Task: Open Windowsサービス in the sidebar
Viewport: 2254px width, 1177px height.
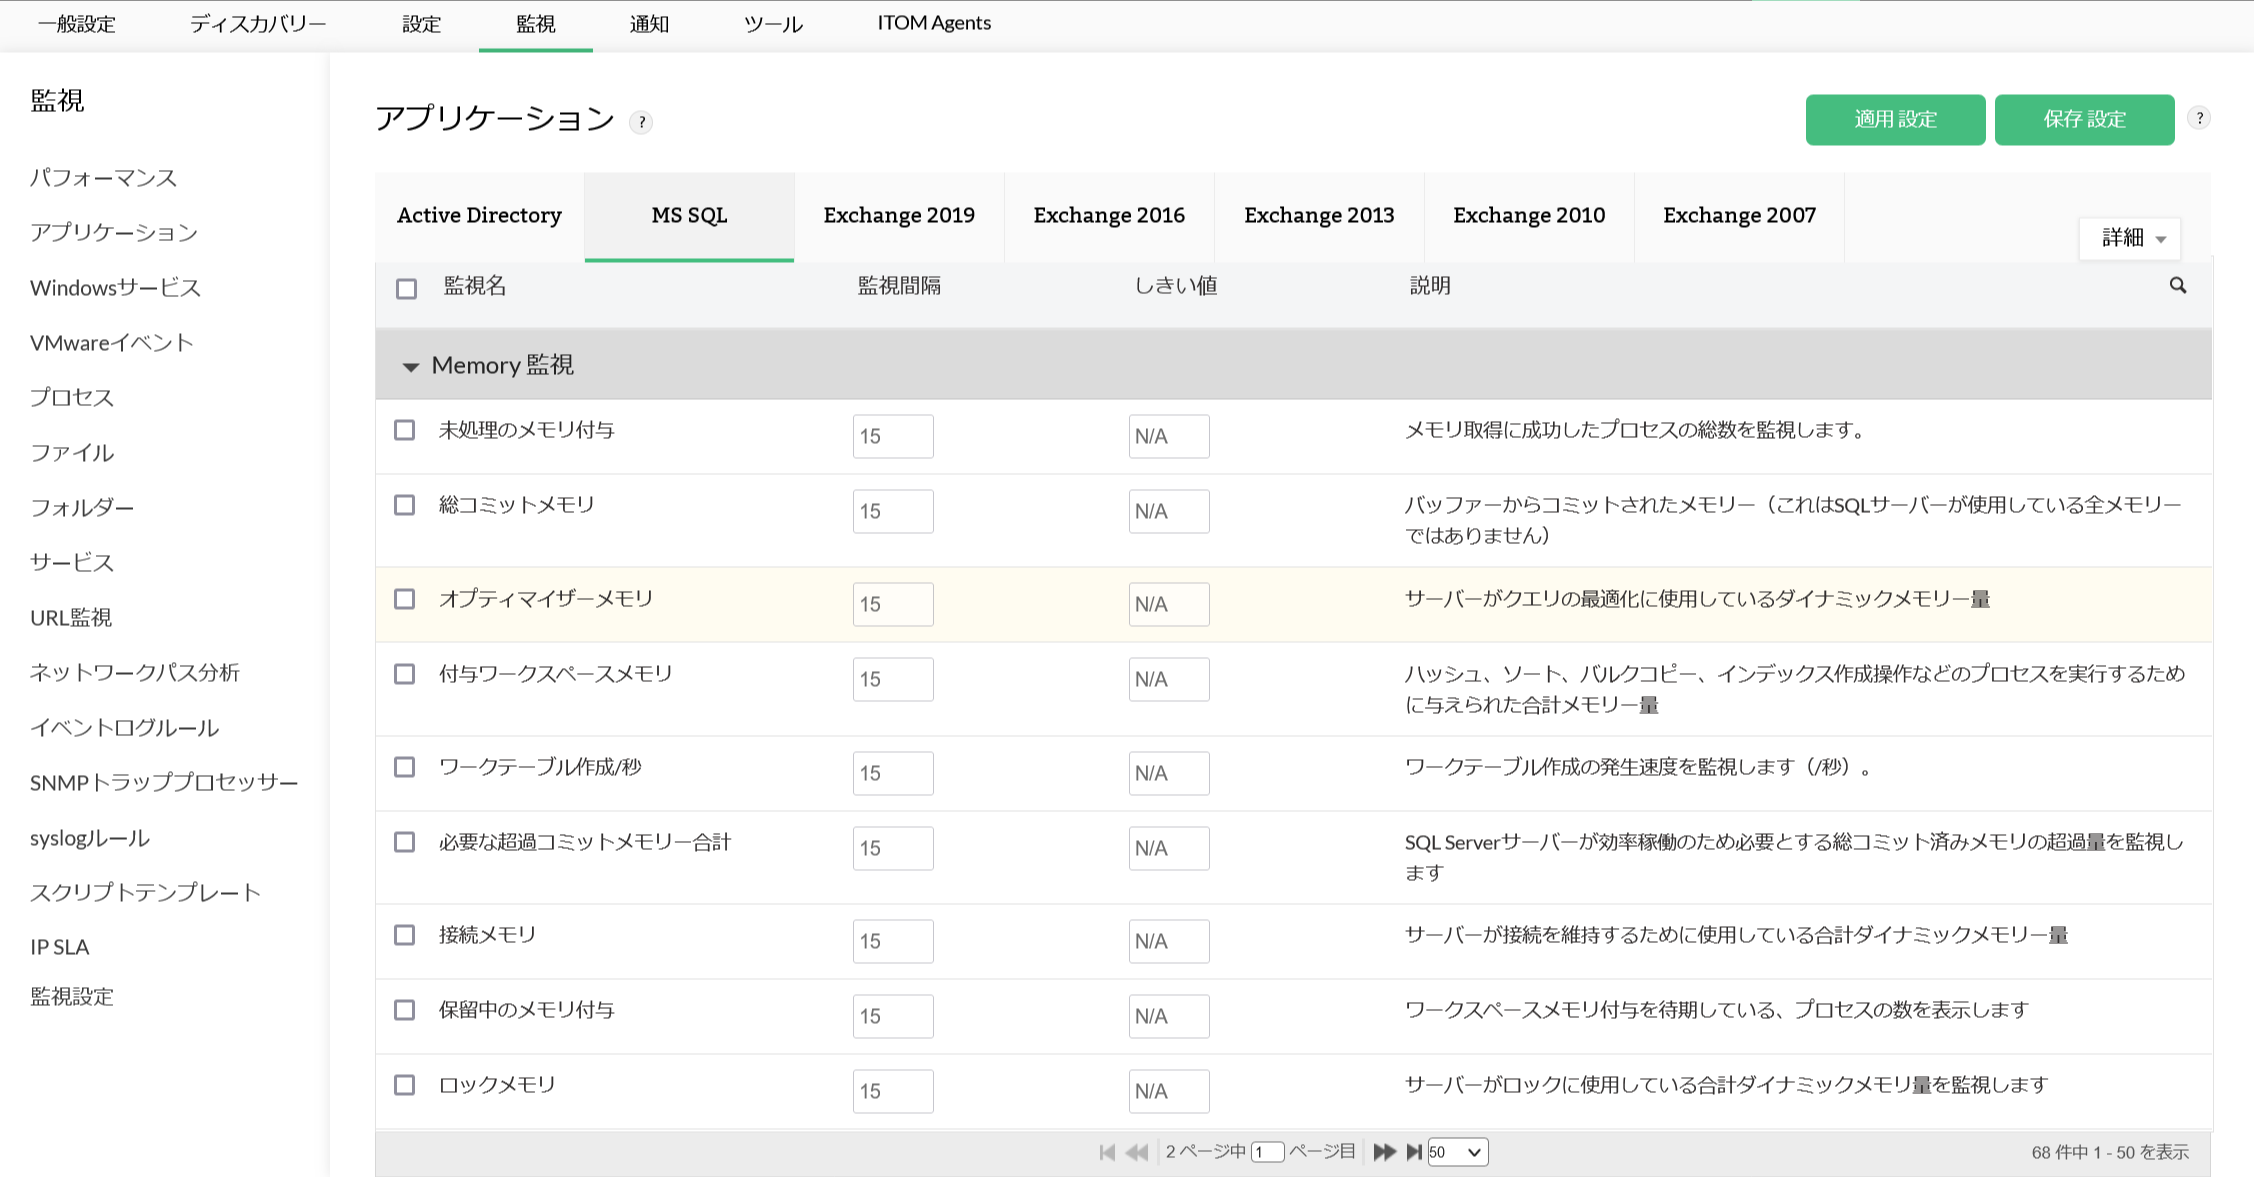Action: (115, 288)
